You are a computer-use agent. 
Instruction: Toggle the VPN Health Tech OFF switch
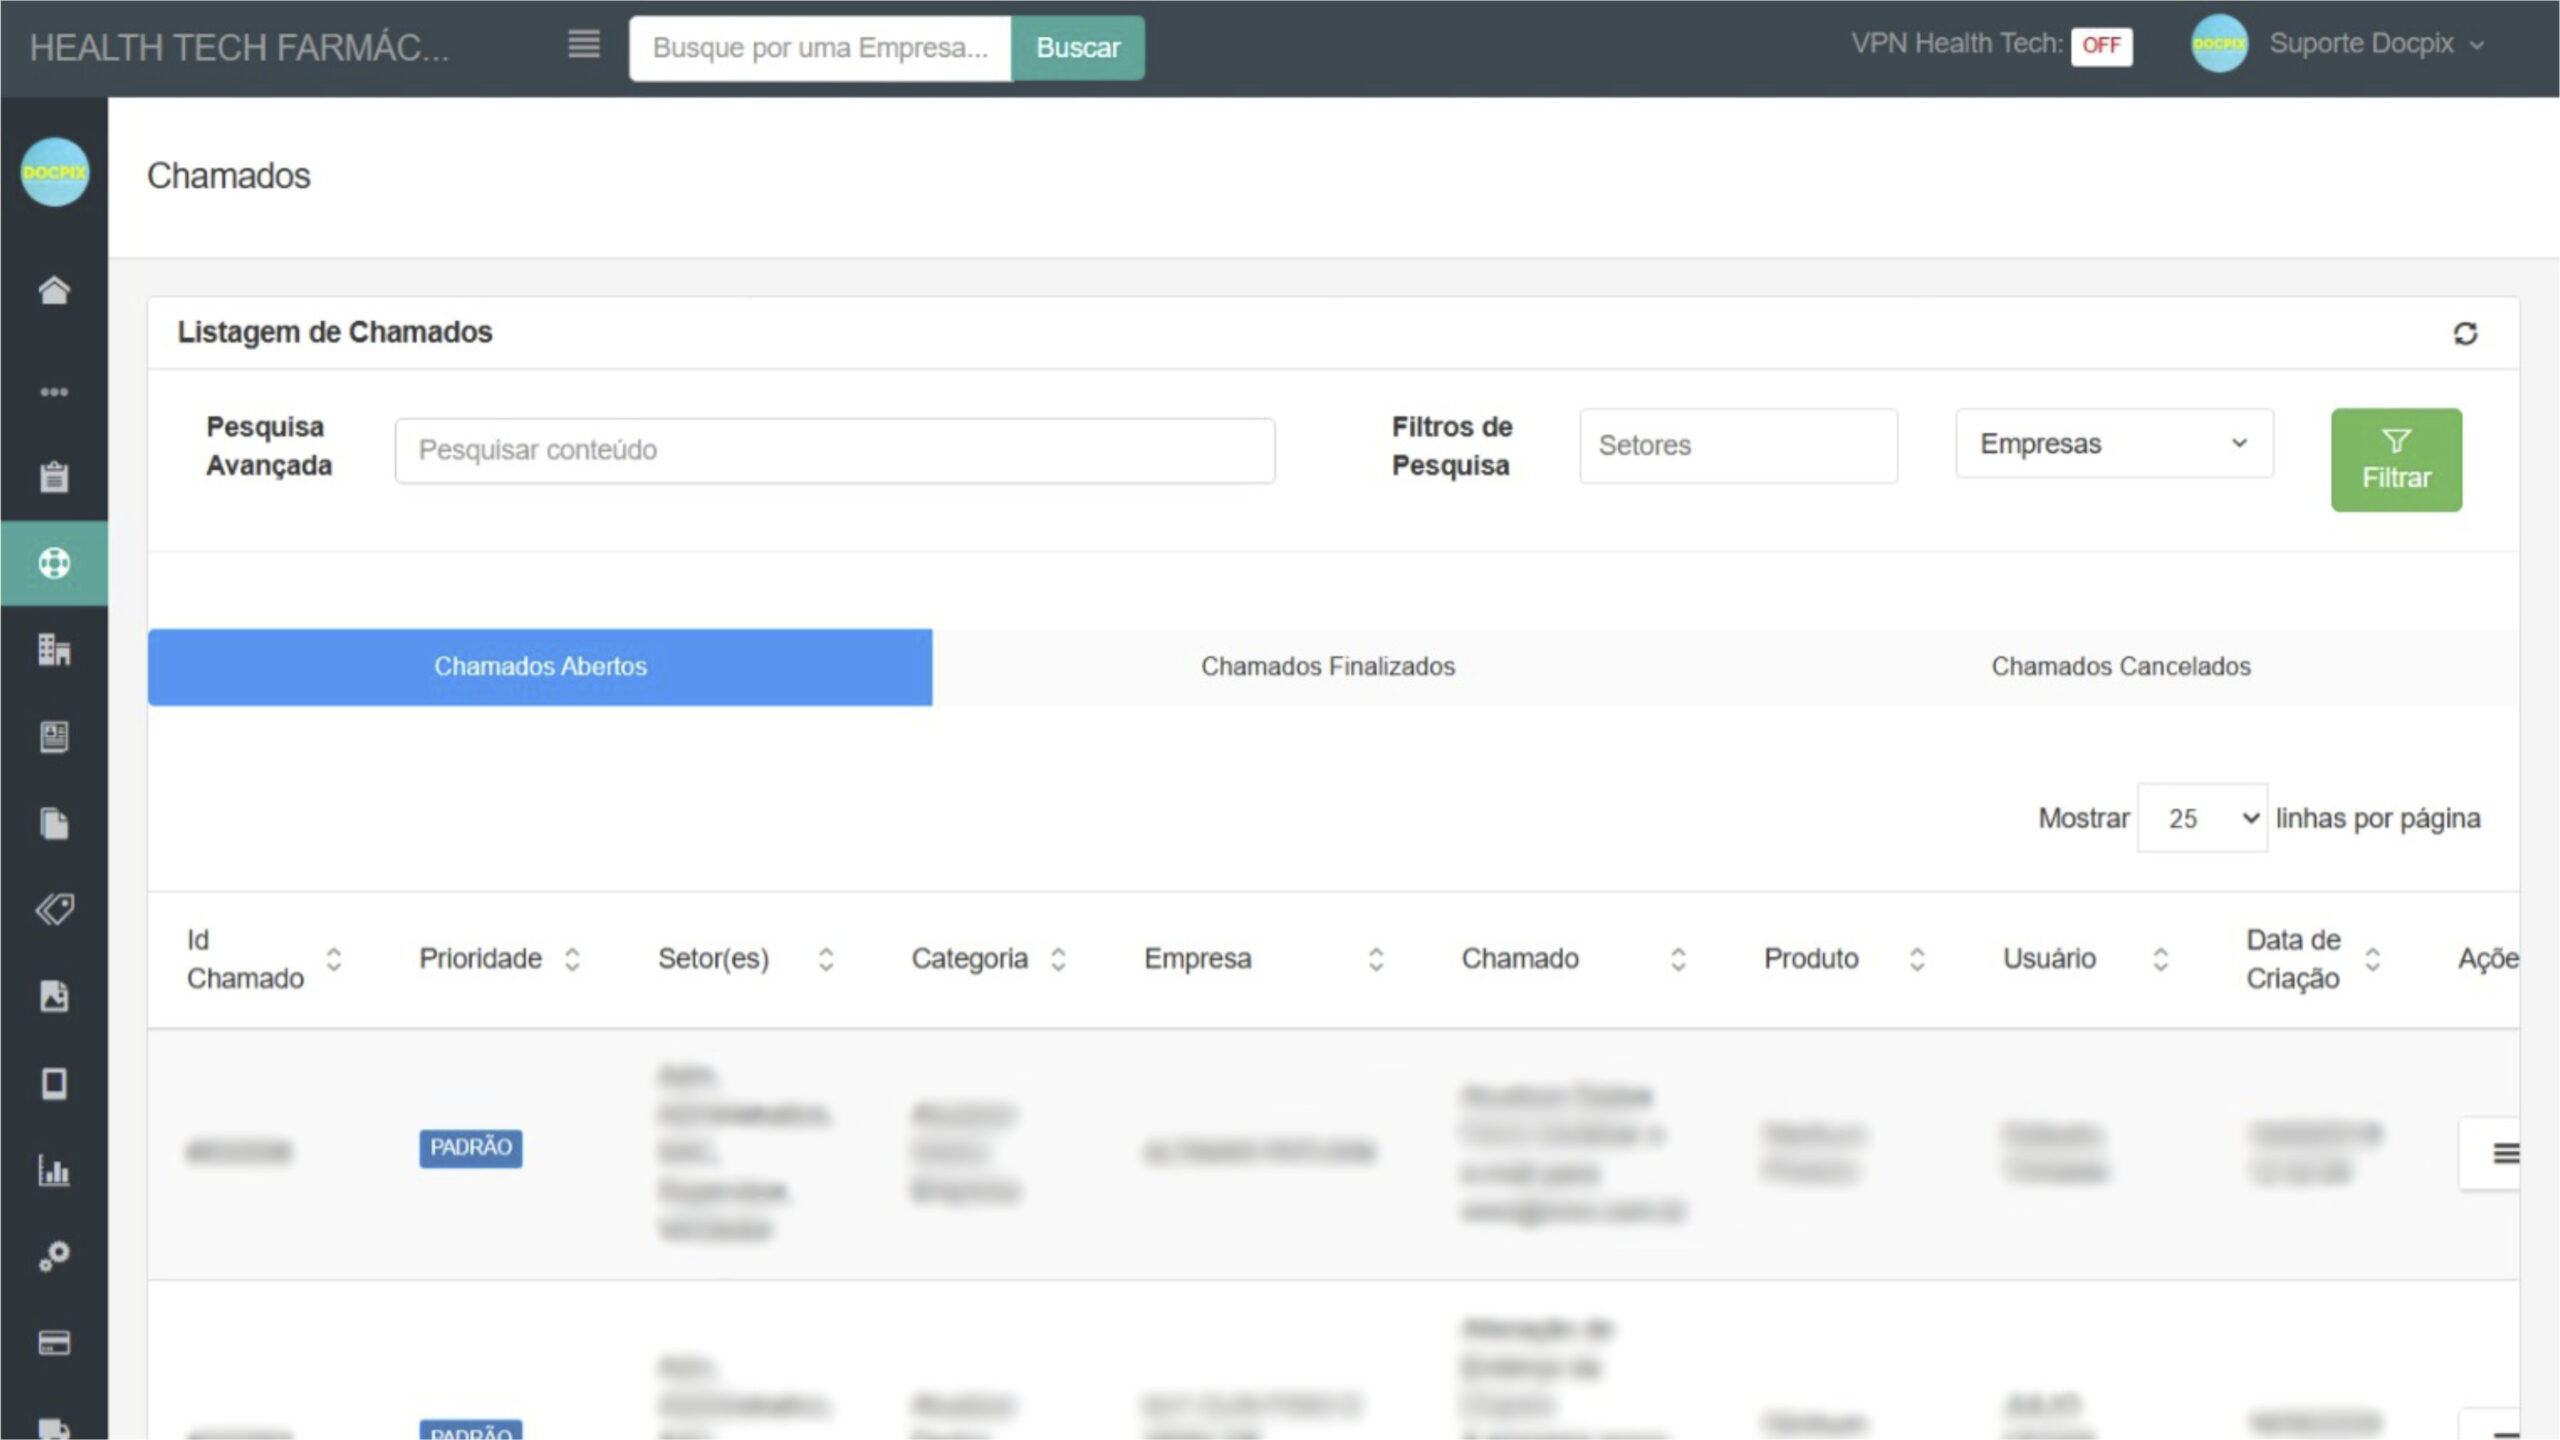[x=2101, y=45]
